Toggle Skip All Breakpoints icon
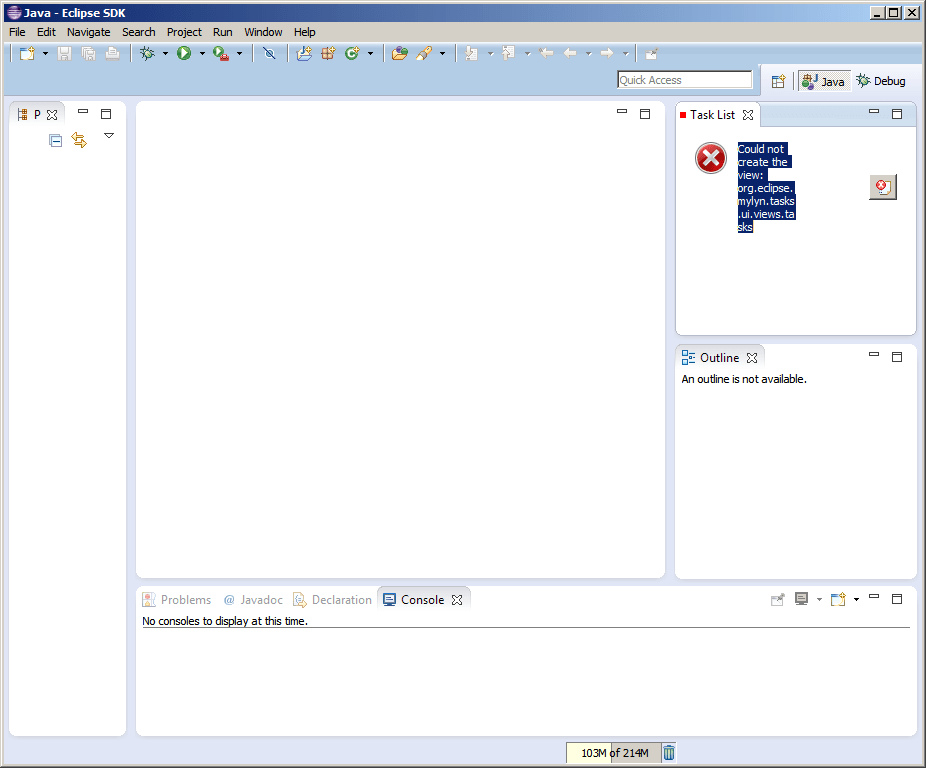The image size is (926, 768). (x=269, y=54)
